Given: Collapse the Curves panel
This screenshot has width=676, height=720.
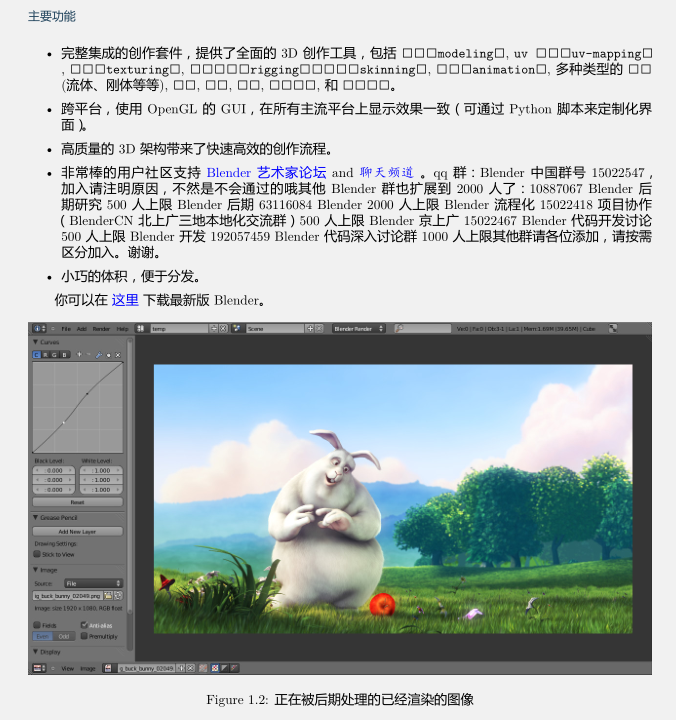Looking at the screenshot, I should (x=35, y=342).
